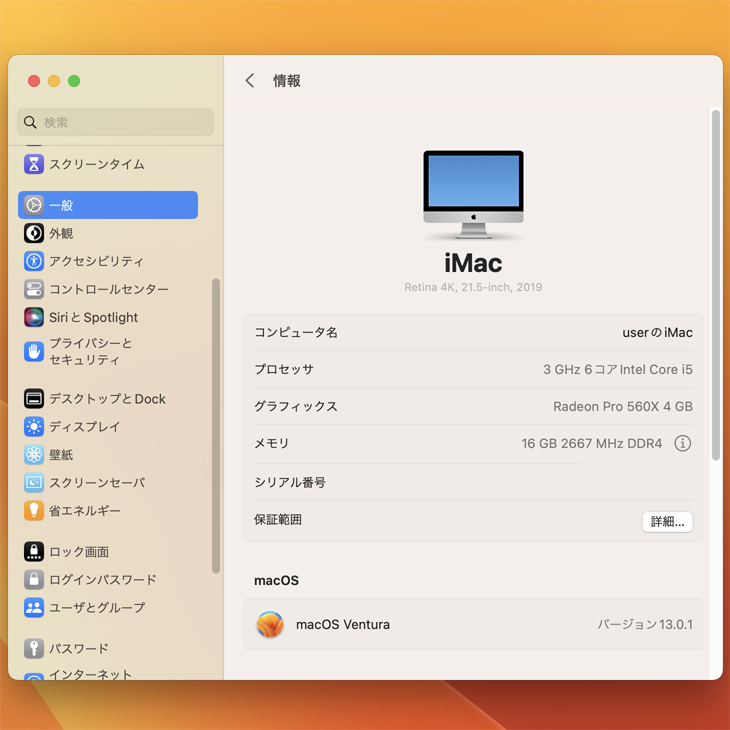730x730 pixels.
Task: Click the Screen Time hourglass icon
Action: pos(34,164)
